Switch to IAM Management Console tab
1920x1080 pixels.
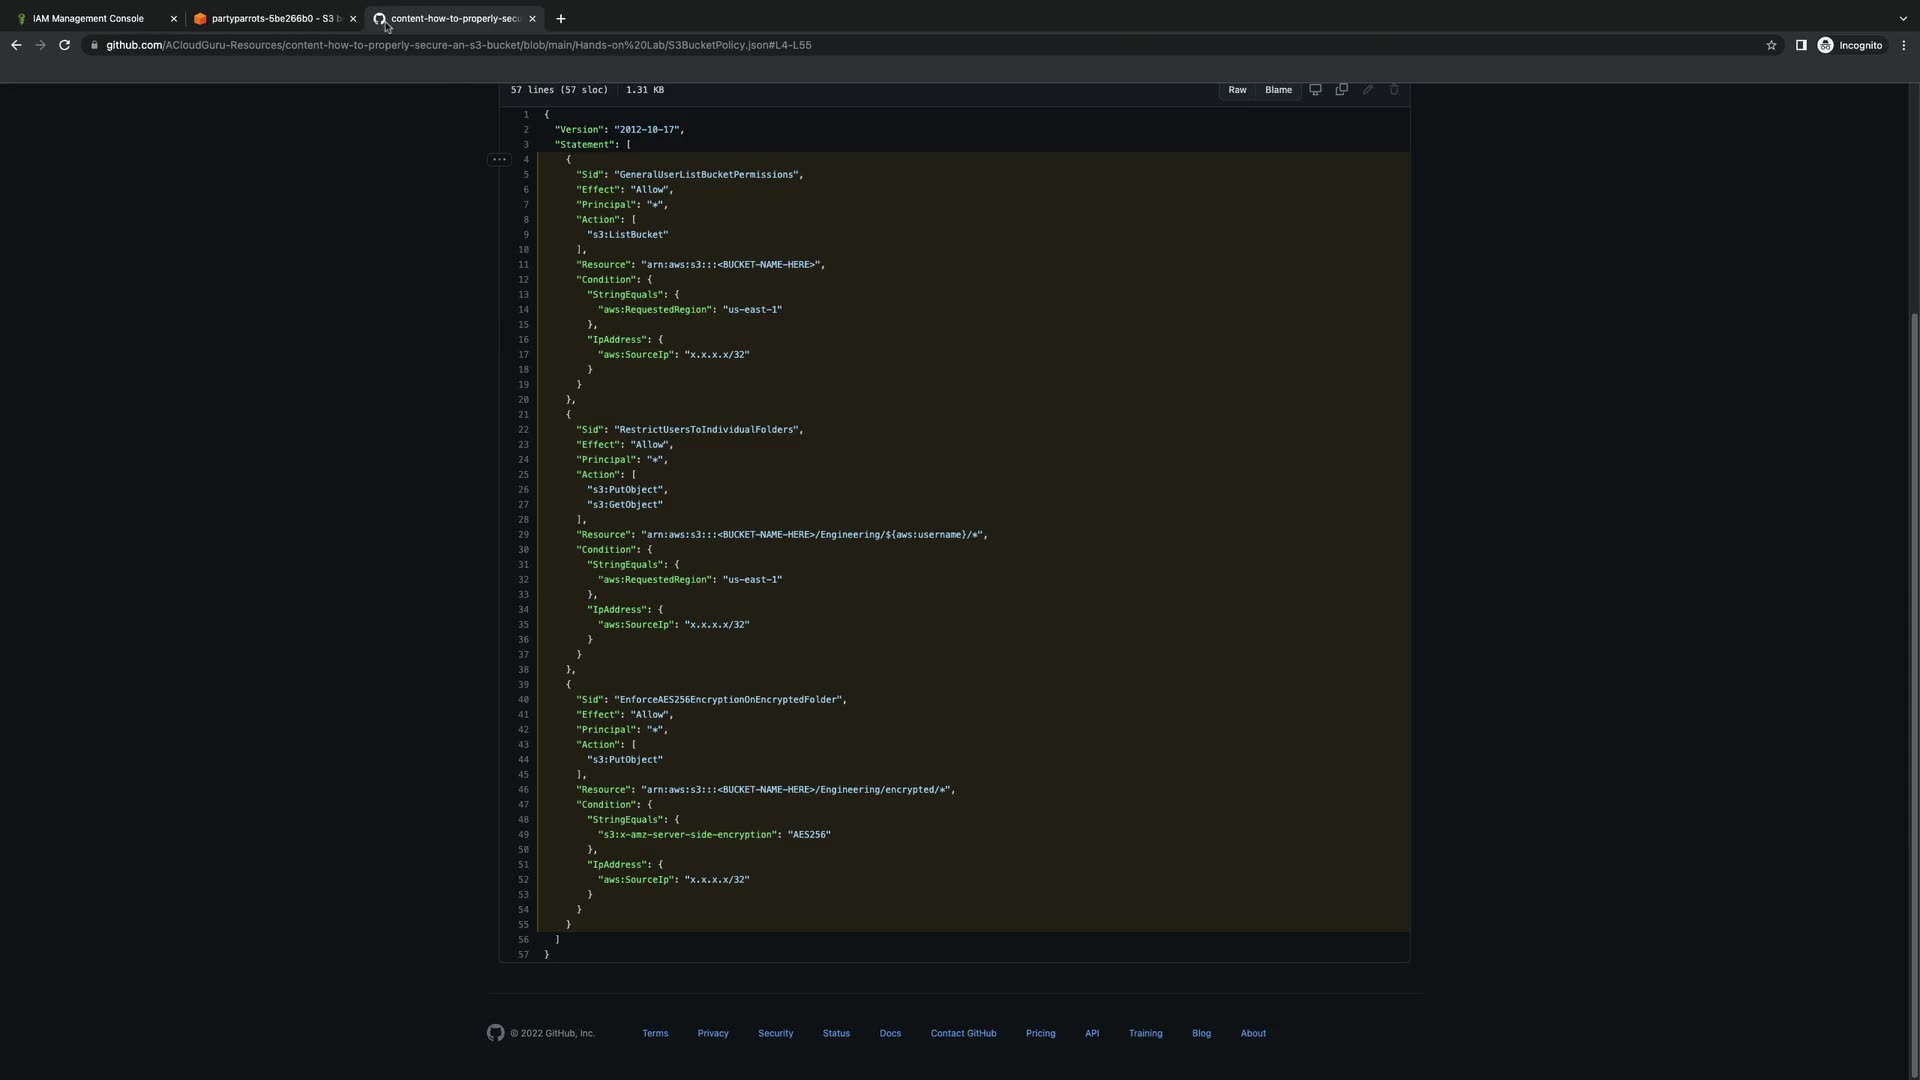(88, 18)
